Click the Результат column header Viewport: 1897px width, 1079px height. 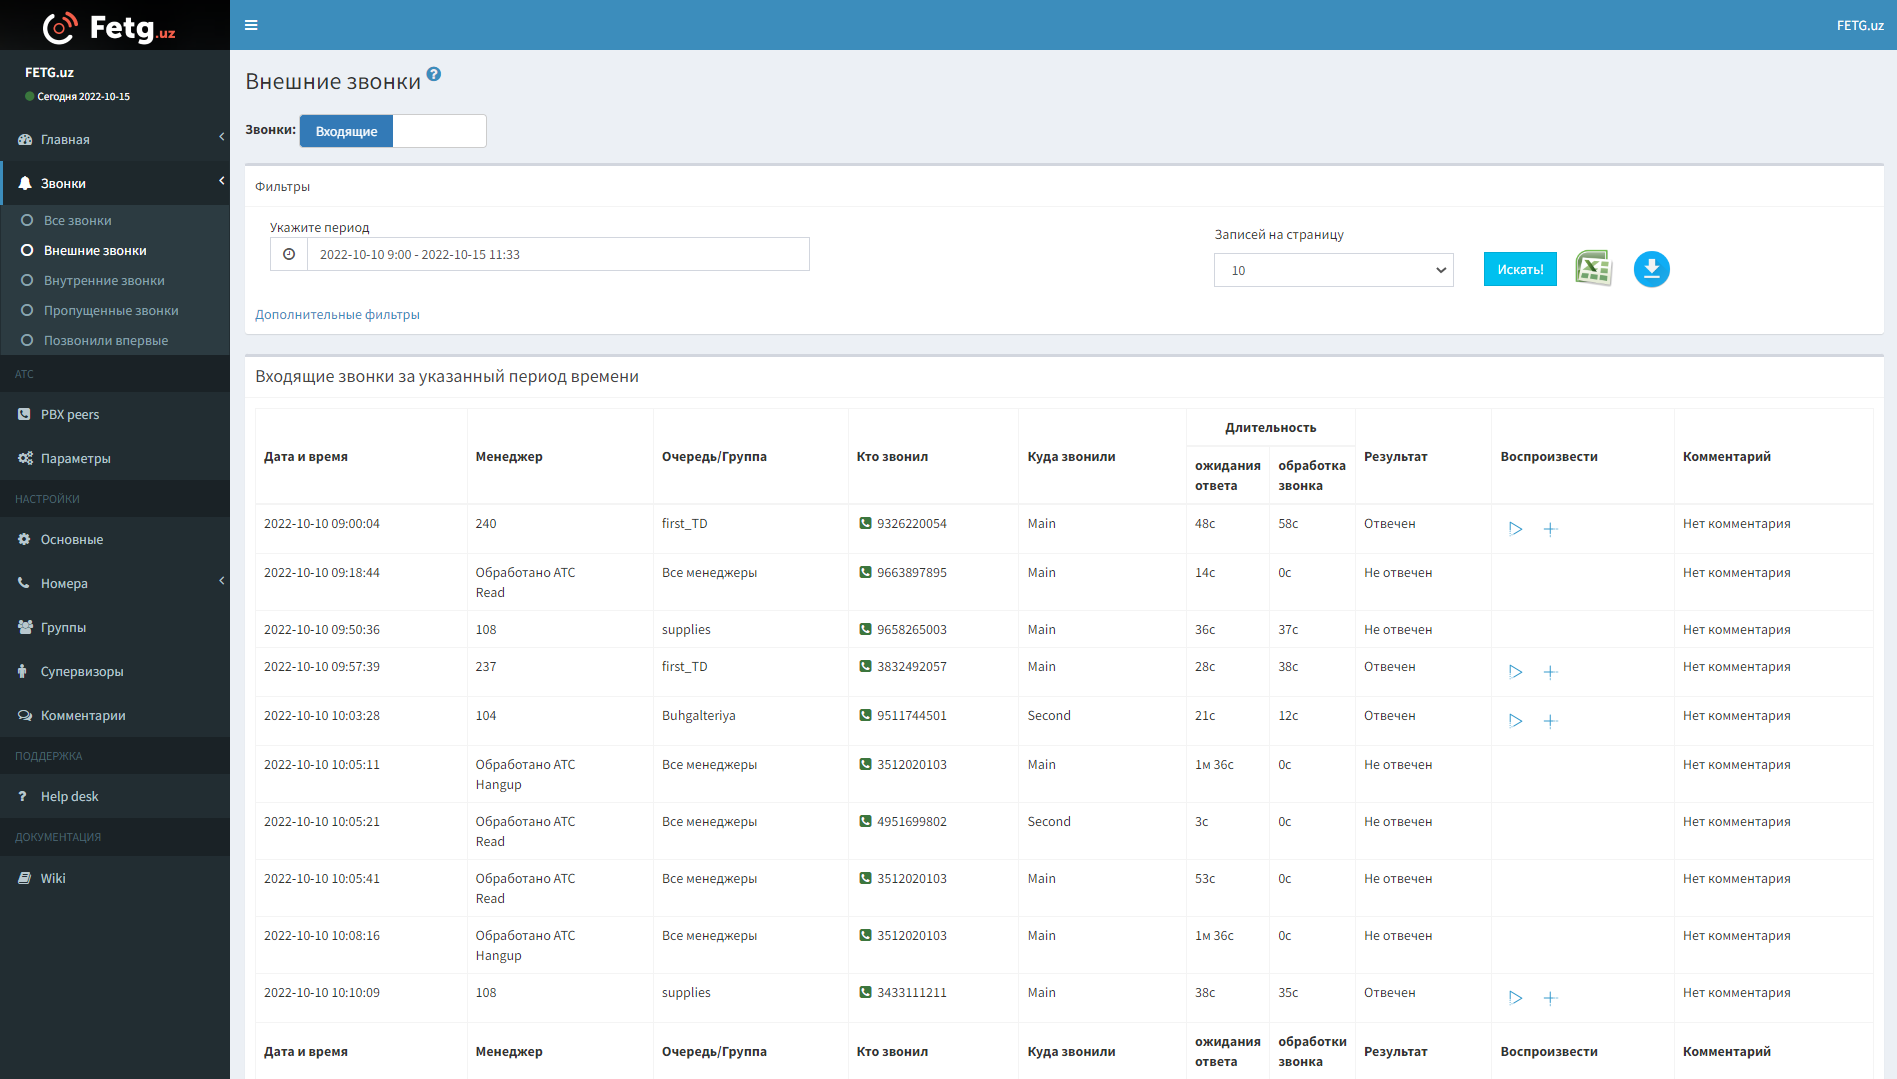(x=1396, y=456)
